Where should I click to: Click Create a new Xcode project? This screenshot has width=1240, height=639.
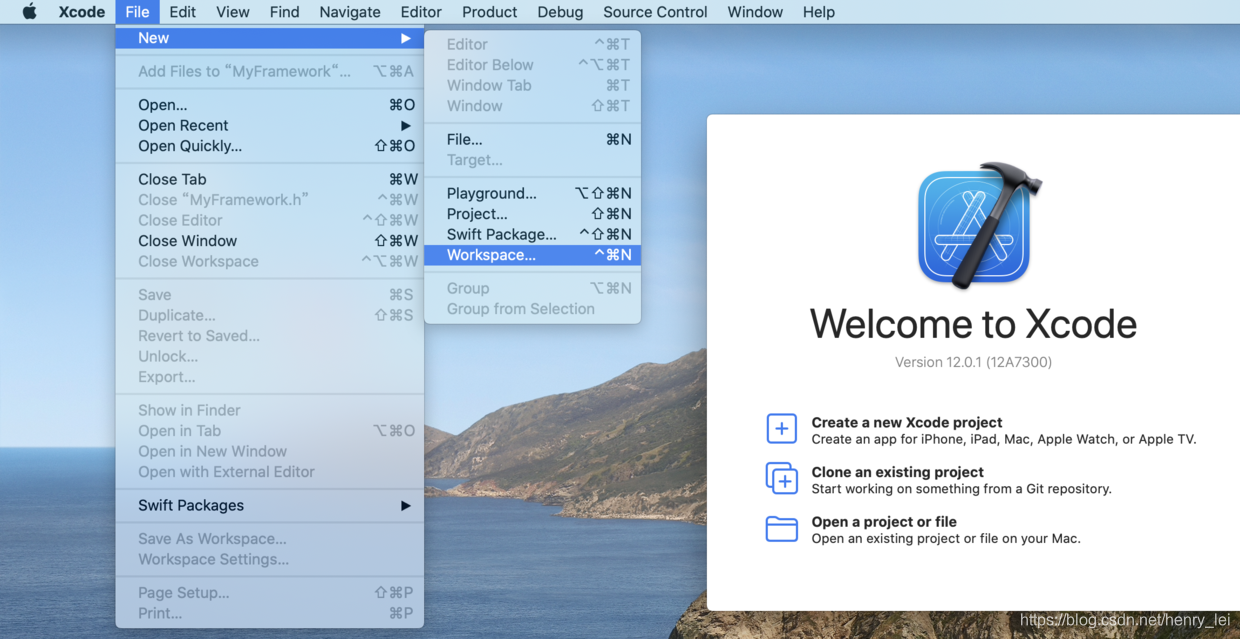[x=906, y=422]
